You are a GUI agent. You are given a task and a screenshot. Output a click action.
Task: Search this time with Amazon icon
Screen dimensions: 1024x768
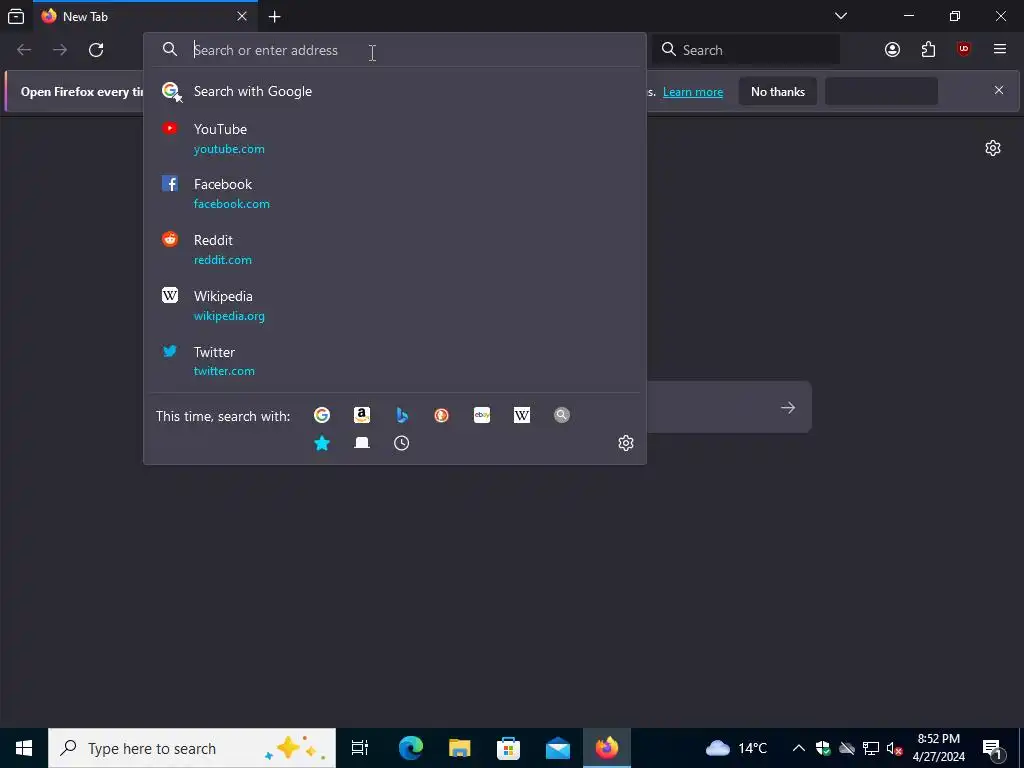(362, 415)
